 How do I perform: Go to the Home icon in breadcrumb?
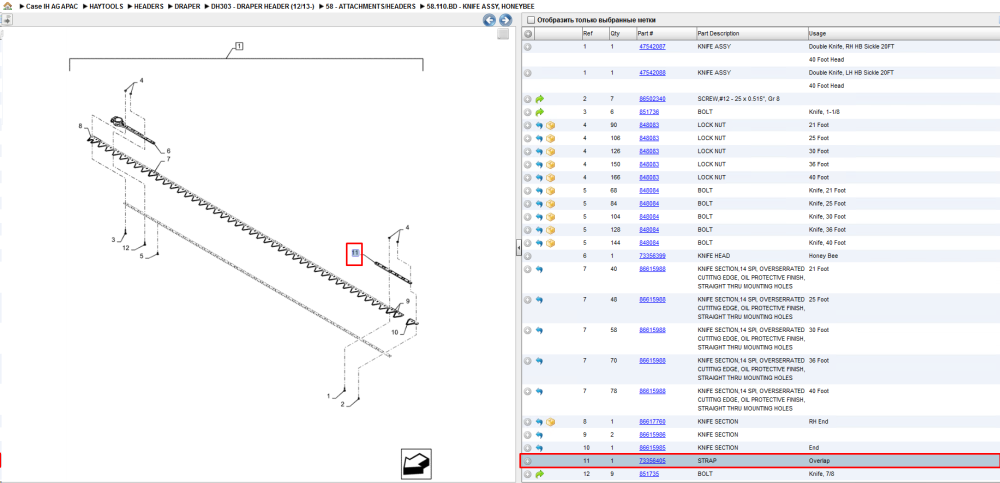tap(8, 6)
